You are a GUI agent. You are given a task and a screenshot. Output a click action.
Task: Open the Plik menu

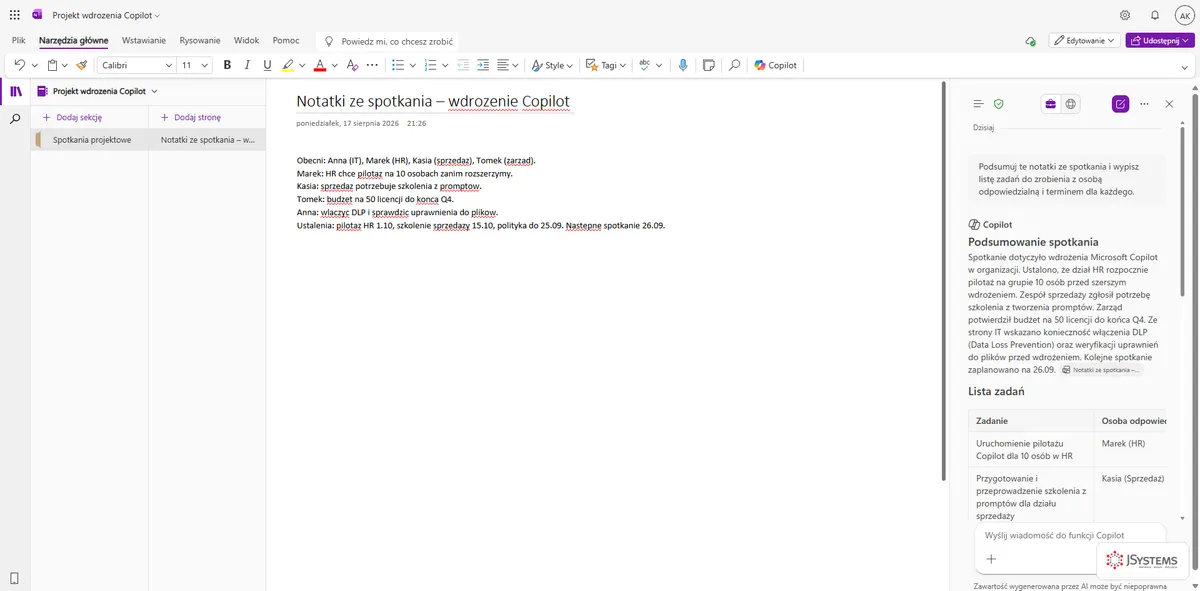[19, 41]
